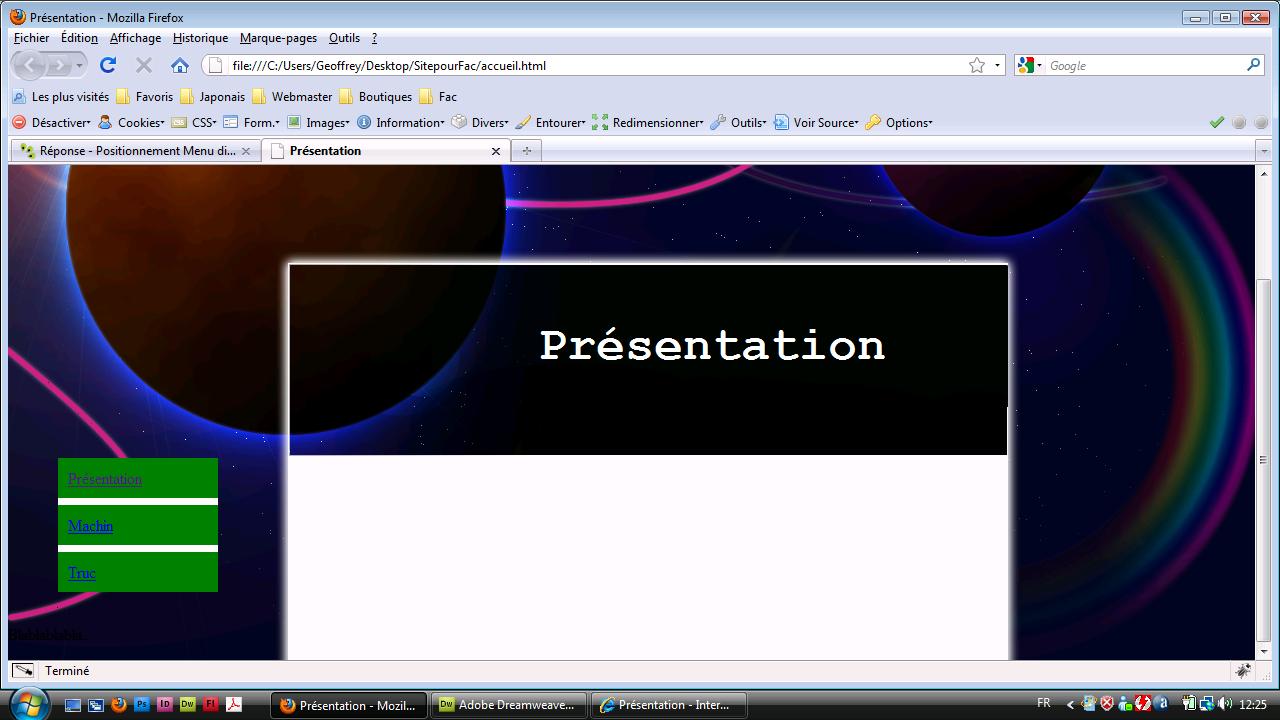This screenshot has height=720, width=1280.
Task: Open the Windows Start menu
Action: pyautogui.click(x=29, y=704)
